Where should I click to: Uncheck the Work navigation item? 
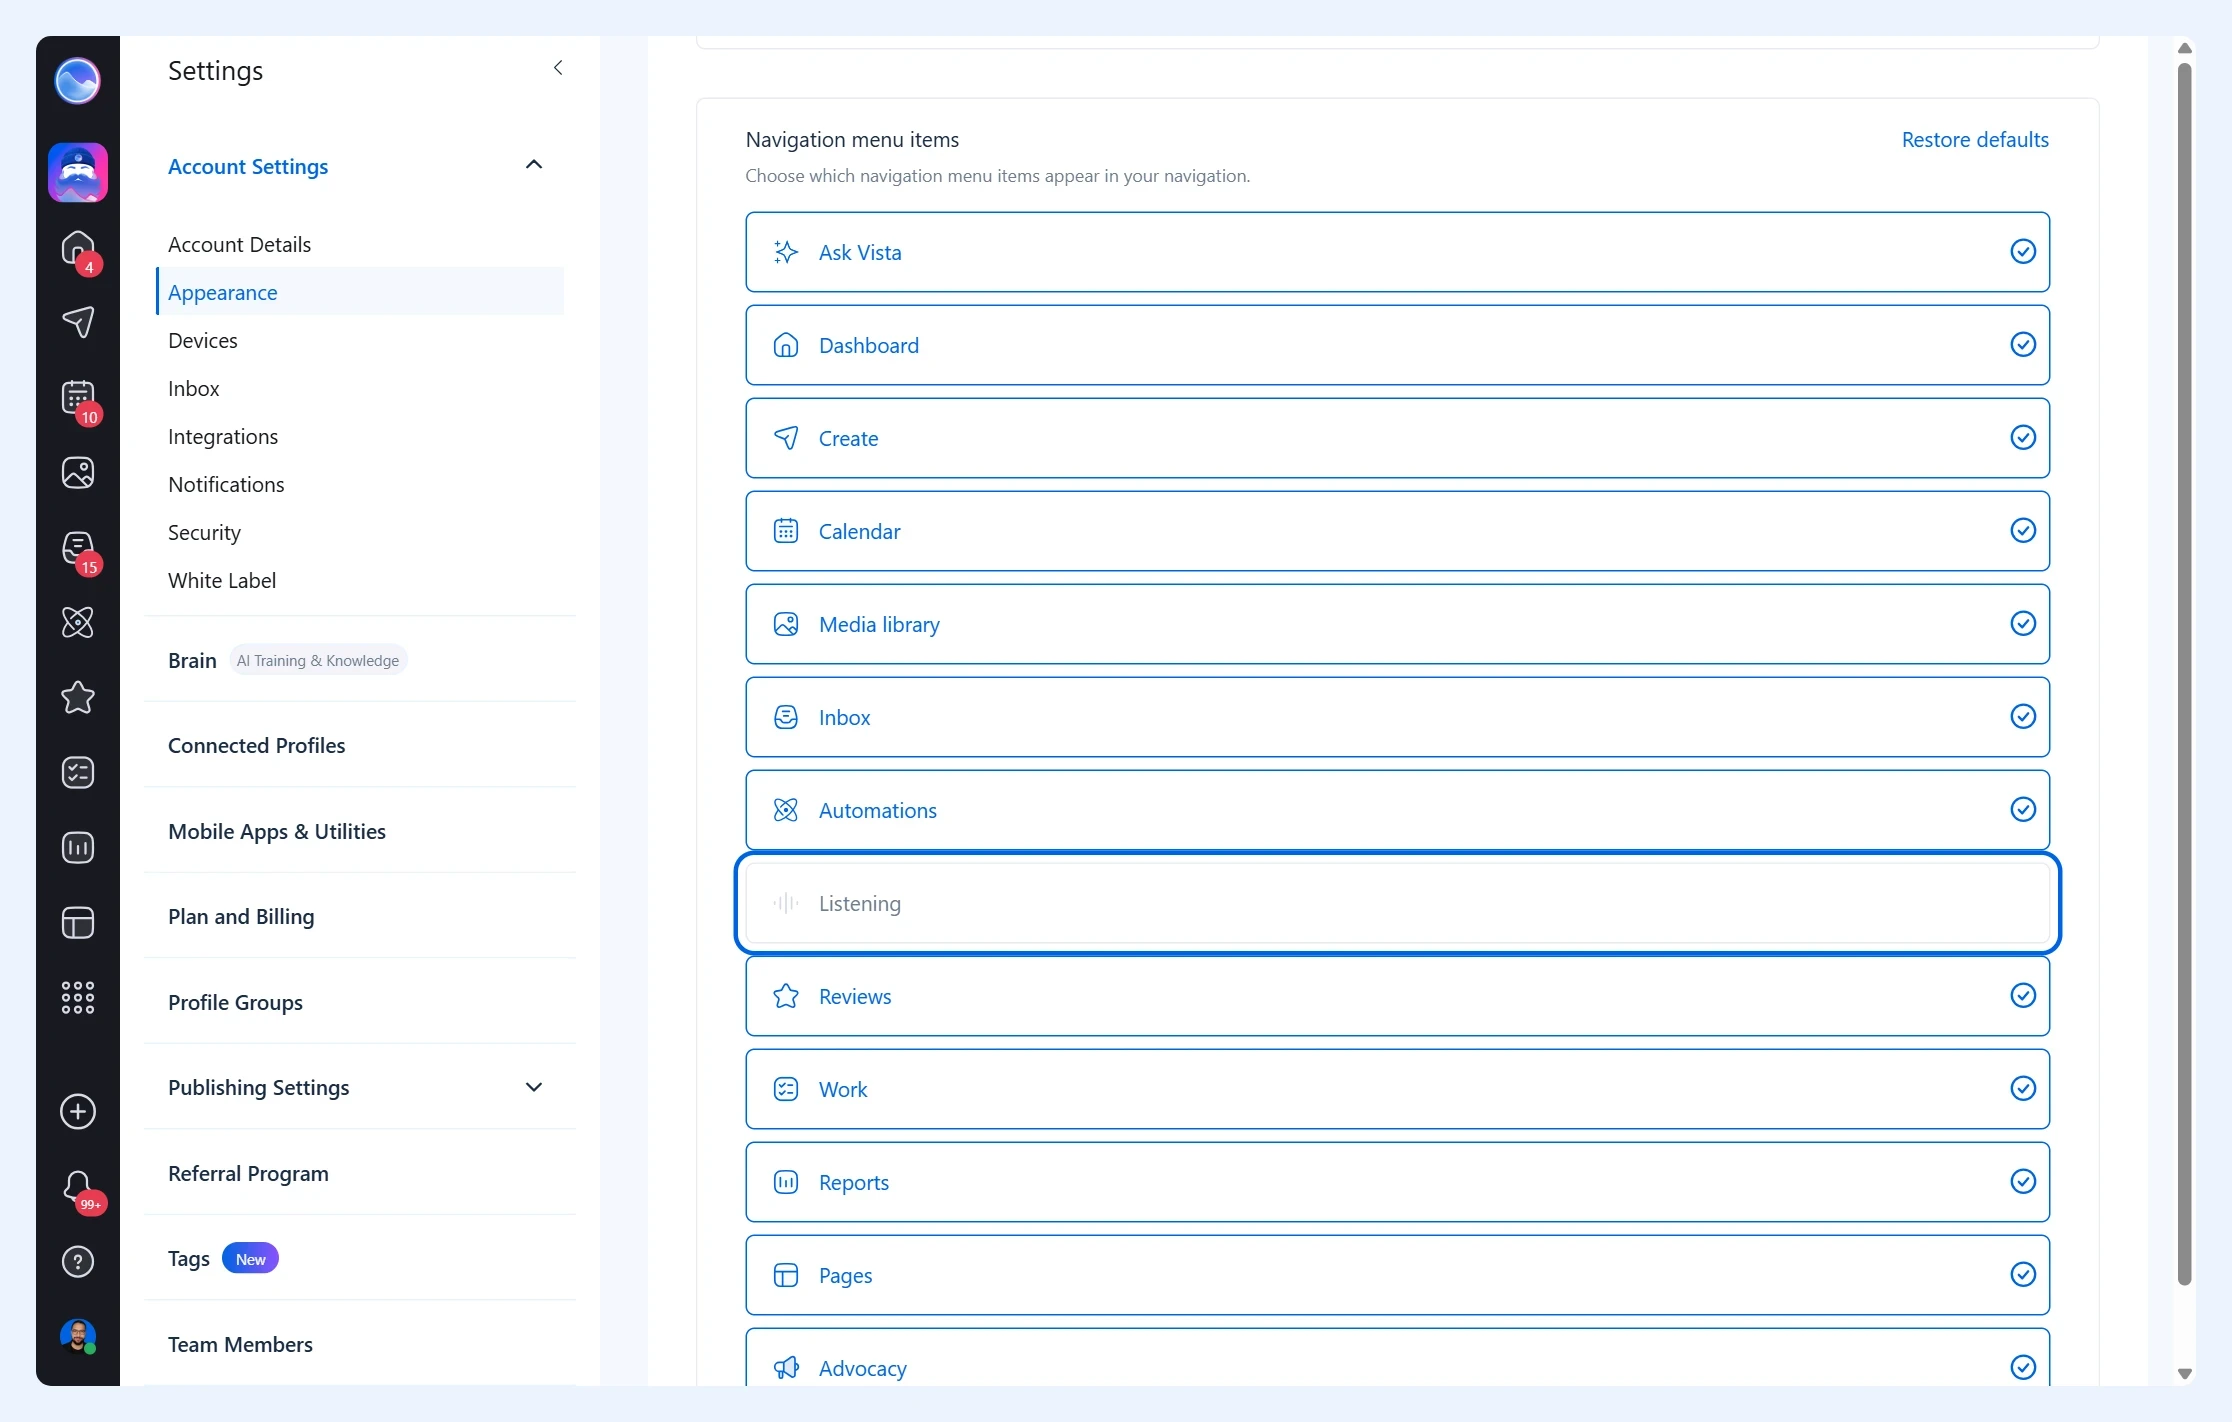(2023, 1088)
